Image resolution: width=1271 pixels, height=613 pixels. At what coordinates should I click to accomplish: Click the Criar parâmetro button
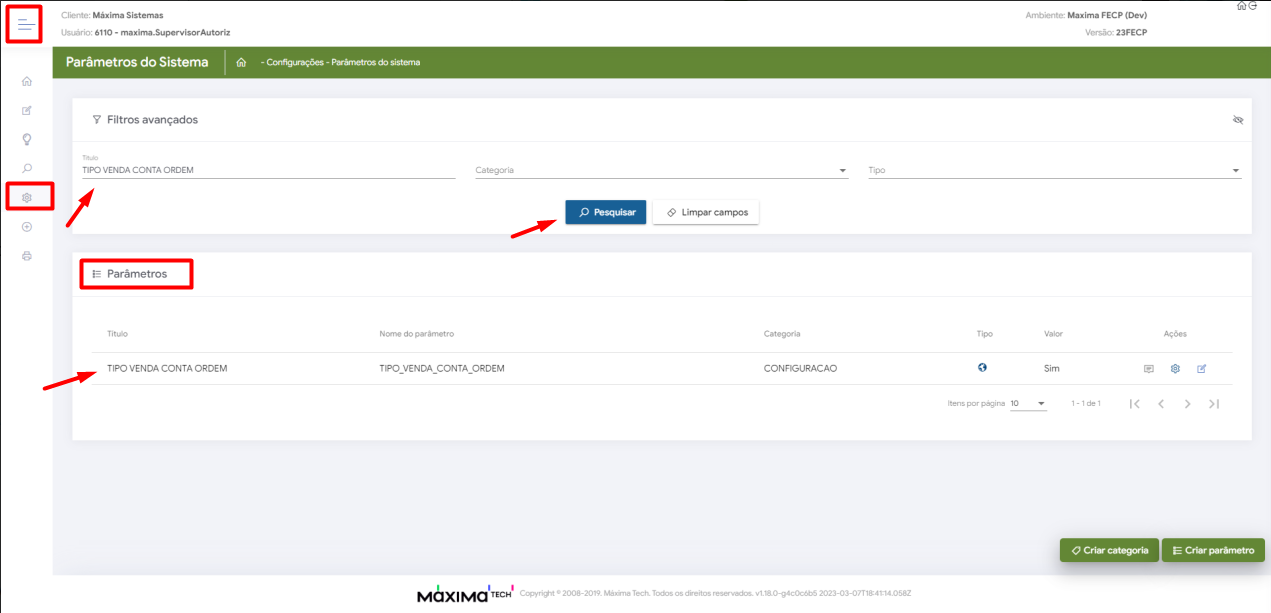(1213, 550)
